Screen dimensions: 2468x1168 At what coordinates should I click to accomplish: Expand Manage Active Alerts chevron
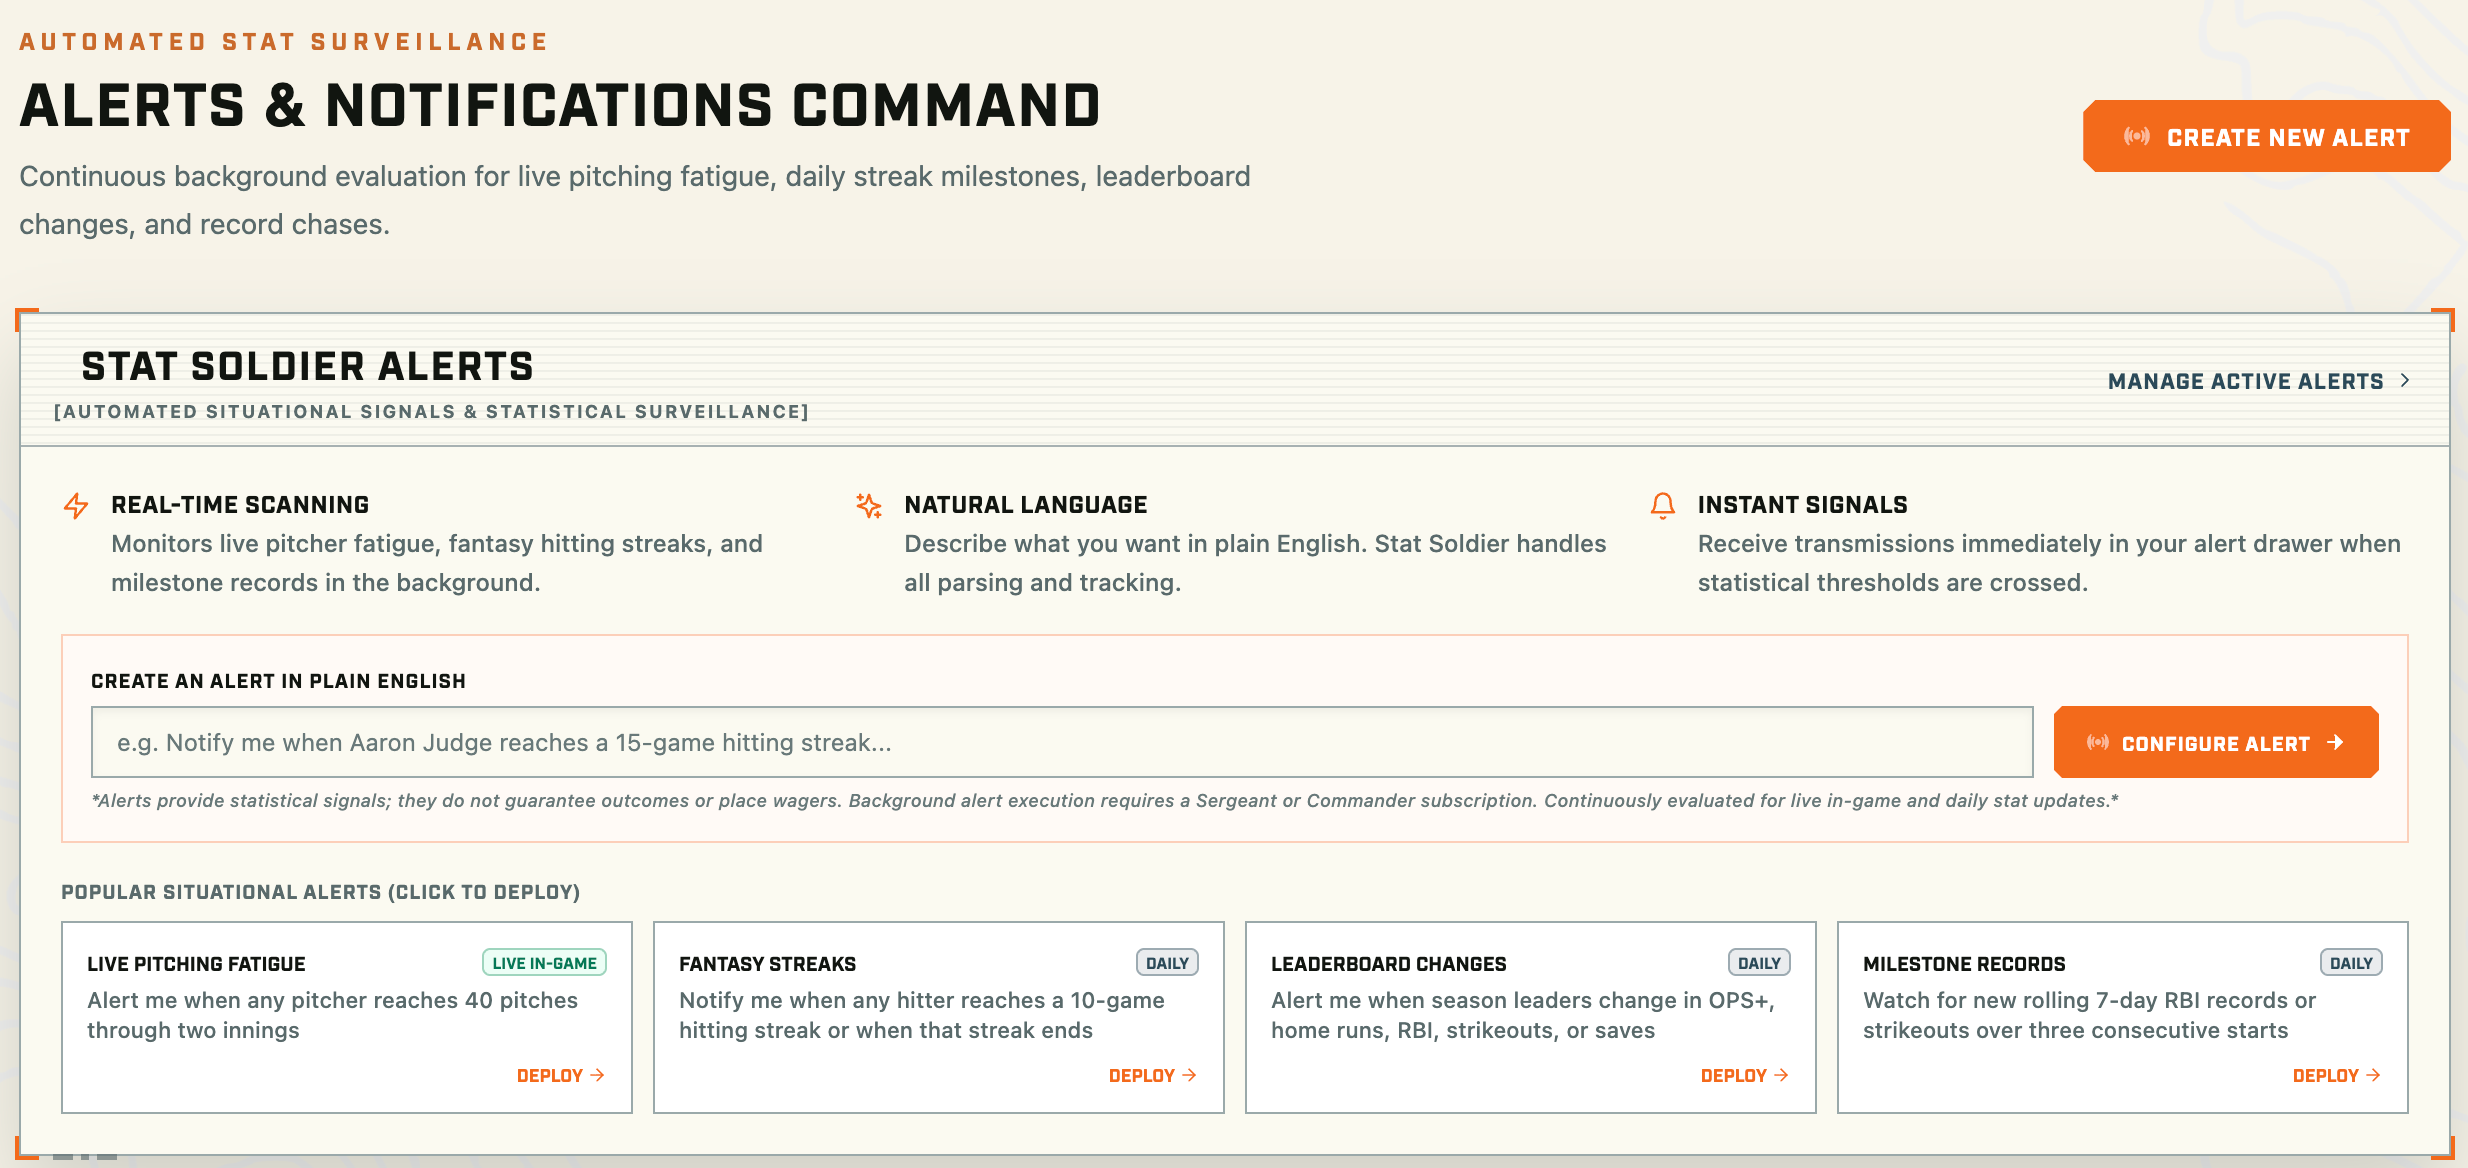2405,381
